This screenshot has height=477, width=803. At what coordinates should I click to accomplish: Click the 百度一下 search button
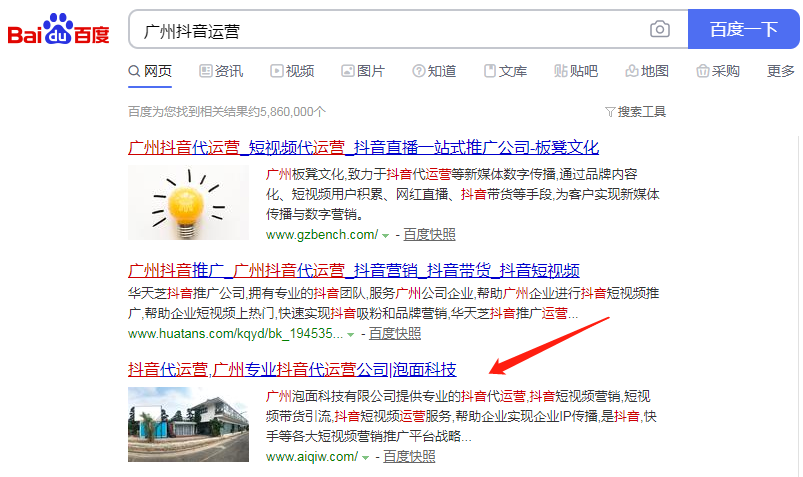point(744,29)
